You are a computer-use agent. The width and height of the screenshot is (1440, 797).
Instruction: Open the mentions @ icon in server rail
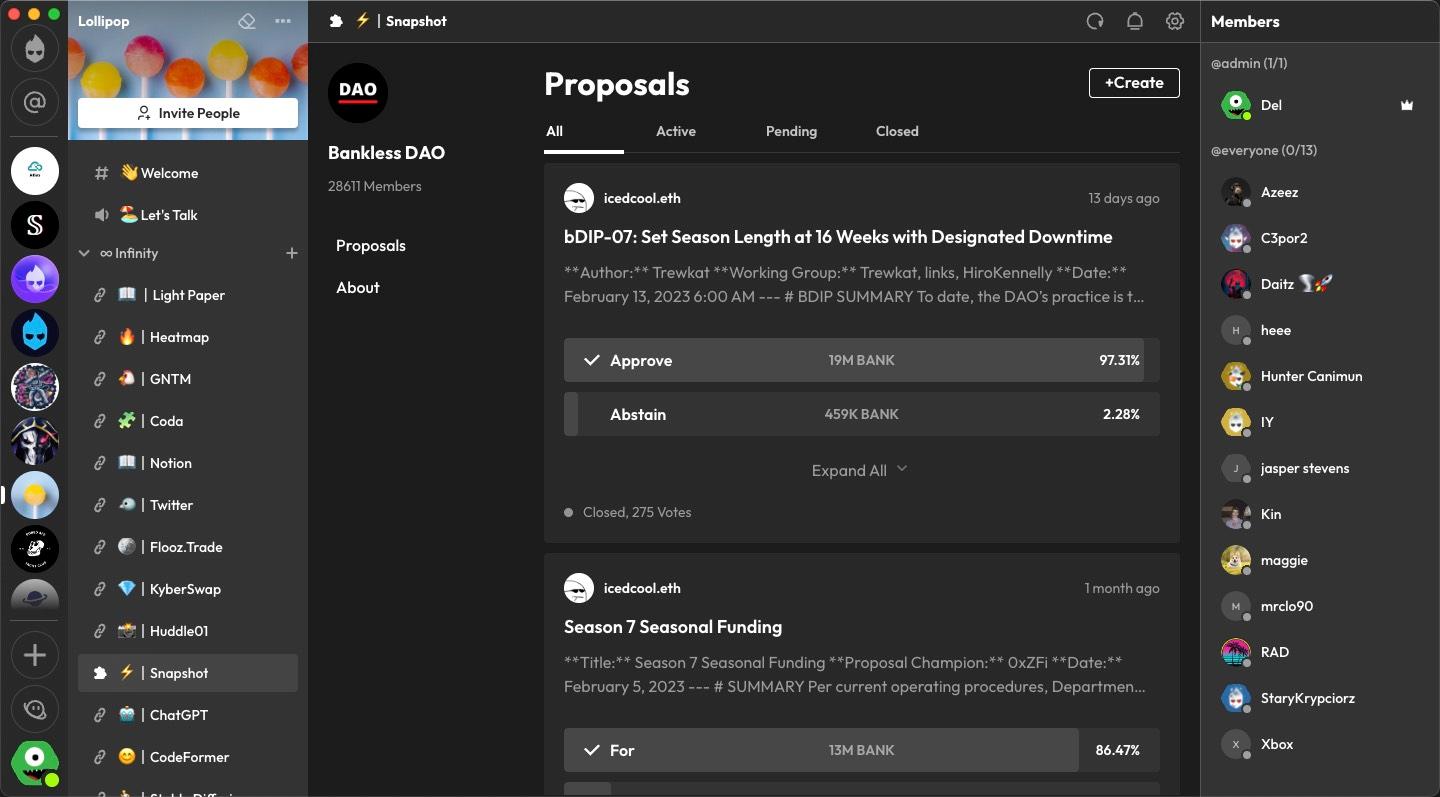click(35, 102)
